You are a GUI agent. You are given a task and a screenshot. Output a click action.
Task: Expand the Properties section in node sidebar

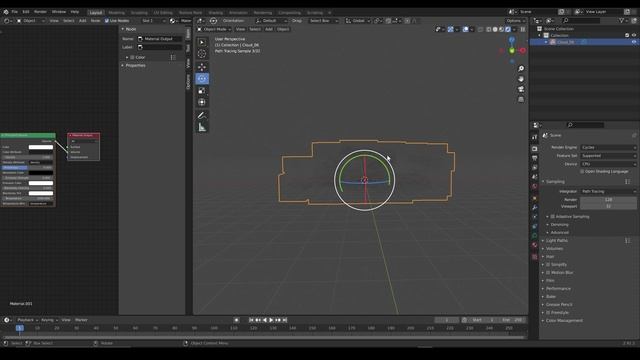[x=136, y=65]
